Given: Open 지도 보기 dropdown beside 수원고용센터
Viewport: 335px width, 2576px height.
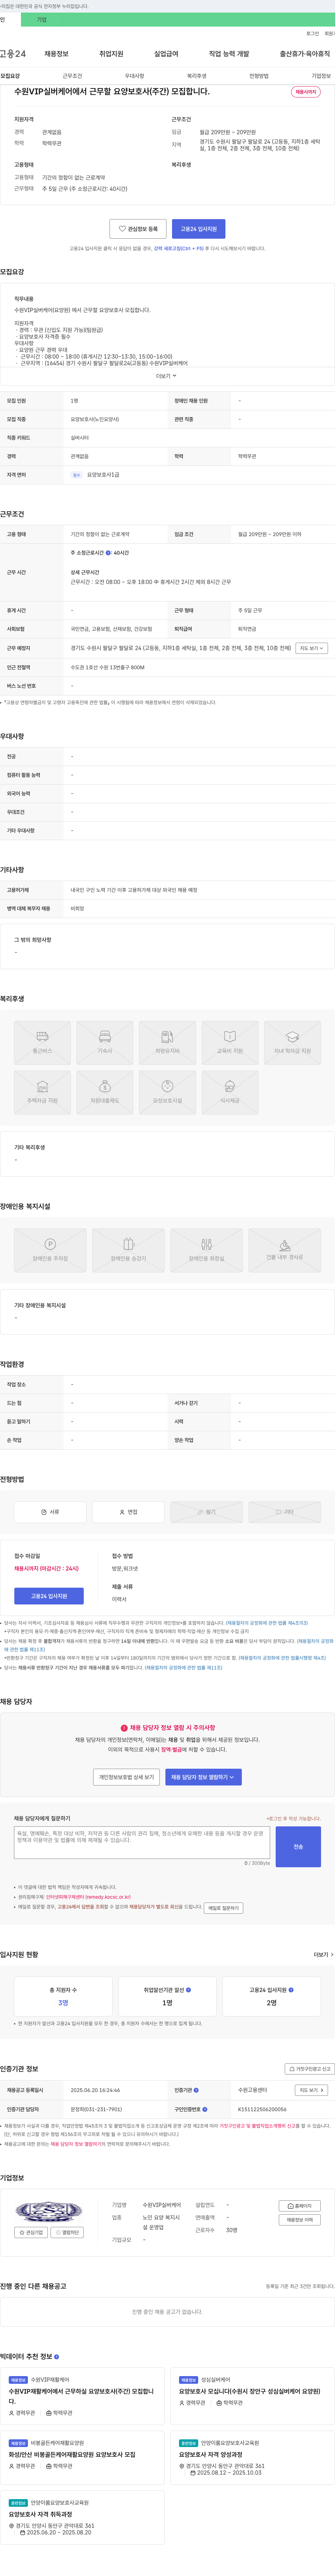Looking at the screenshot, I should [311, 2090].
